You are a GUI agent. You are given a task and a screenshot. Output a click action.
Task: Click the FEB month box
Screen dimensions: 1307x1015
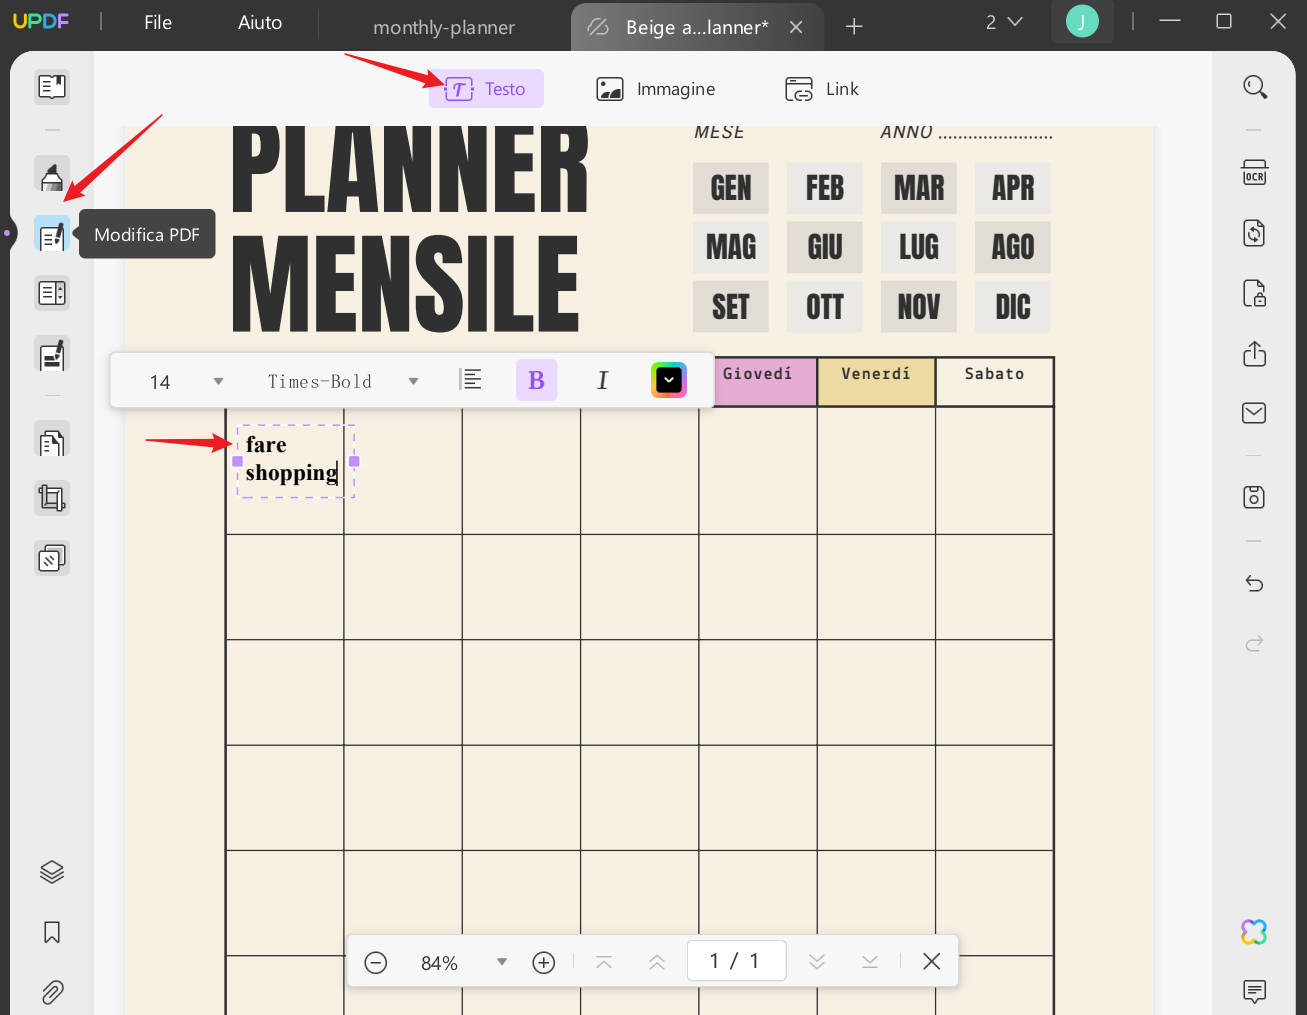click(825, 188)
